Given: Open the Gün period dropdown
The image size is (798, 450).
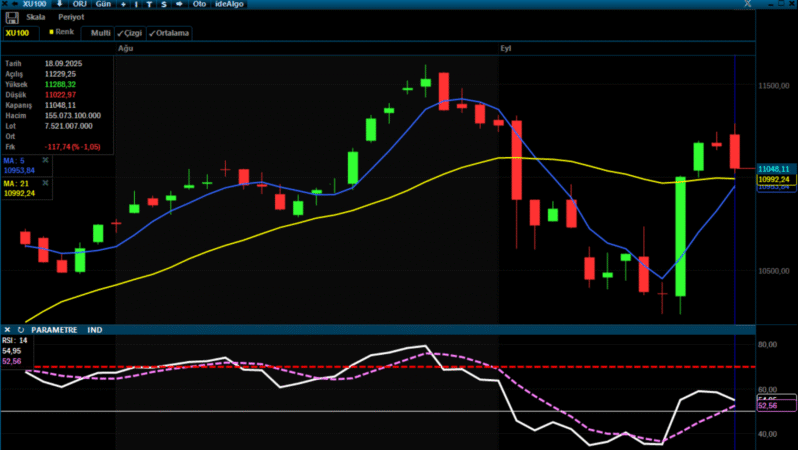Looking at the screenshot, I should tap(102, 4).
